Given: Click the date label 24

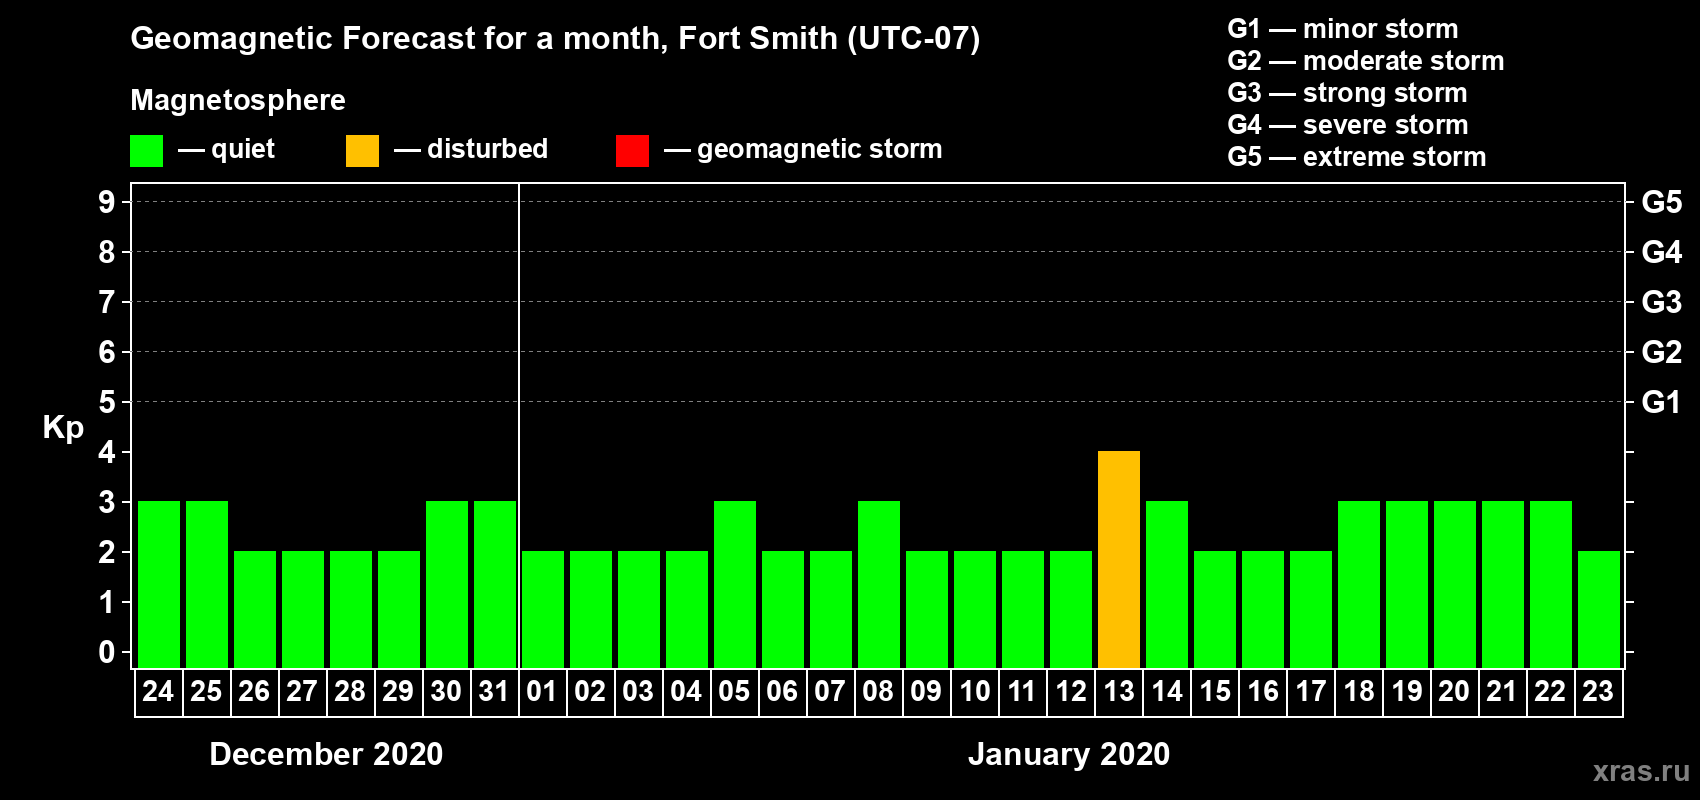Looking at the screenshot, I should point(158,692).
